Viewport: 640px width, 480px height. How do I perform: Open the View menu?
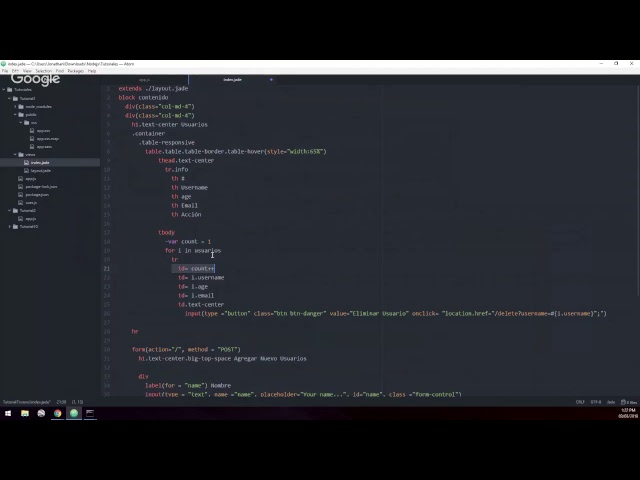(27, 71)
